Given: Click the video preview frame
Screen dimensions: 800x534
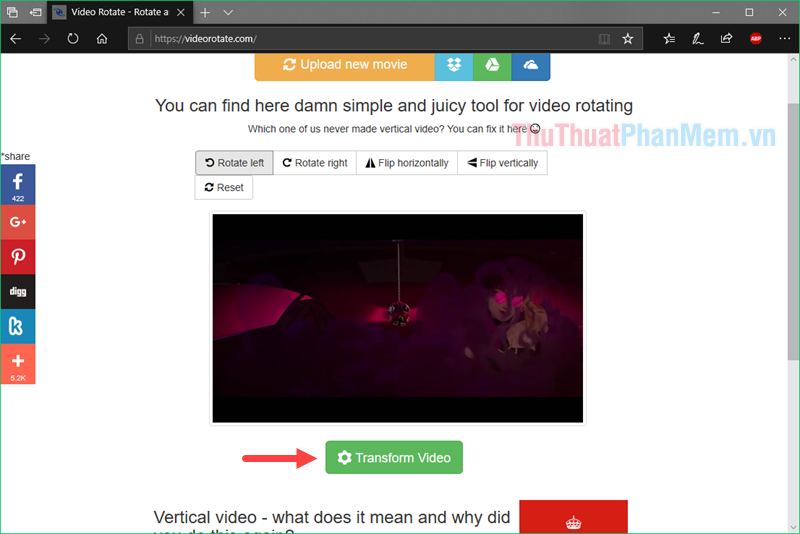Looking at the screenshot, I should point(398,318).
